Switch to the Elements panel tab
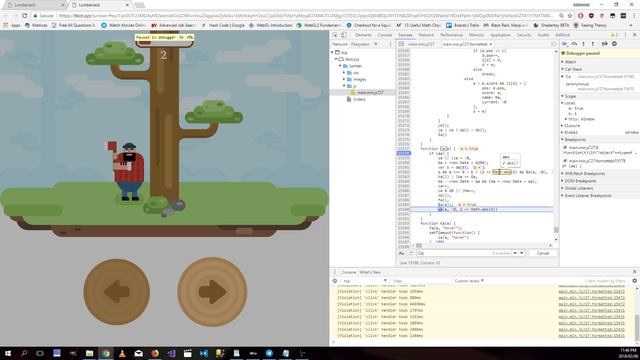Viewport: 640px width, 360px height. click(x=363, y=35)
